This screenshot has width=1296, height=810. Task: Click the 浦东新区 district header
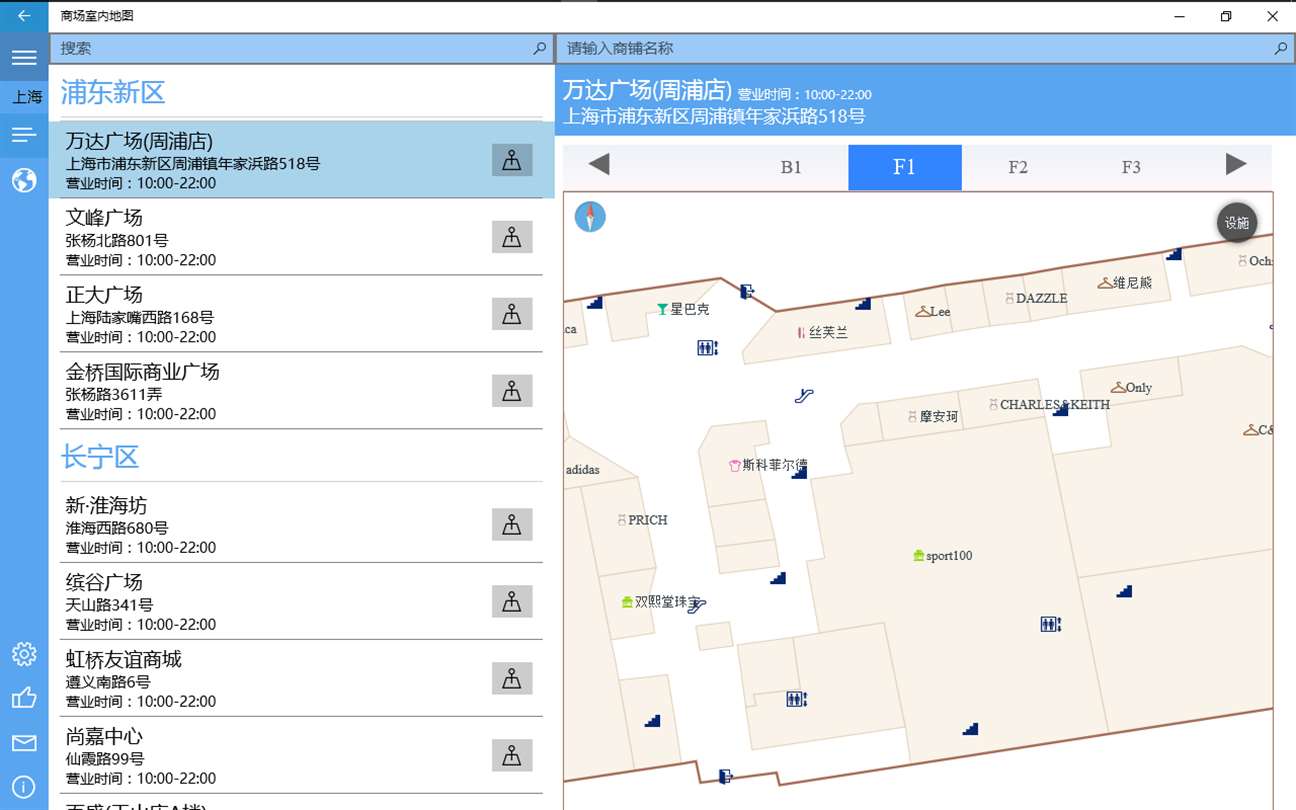113,93
